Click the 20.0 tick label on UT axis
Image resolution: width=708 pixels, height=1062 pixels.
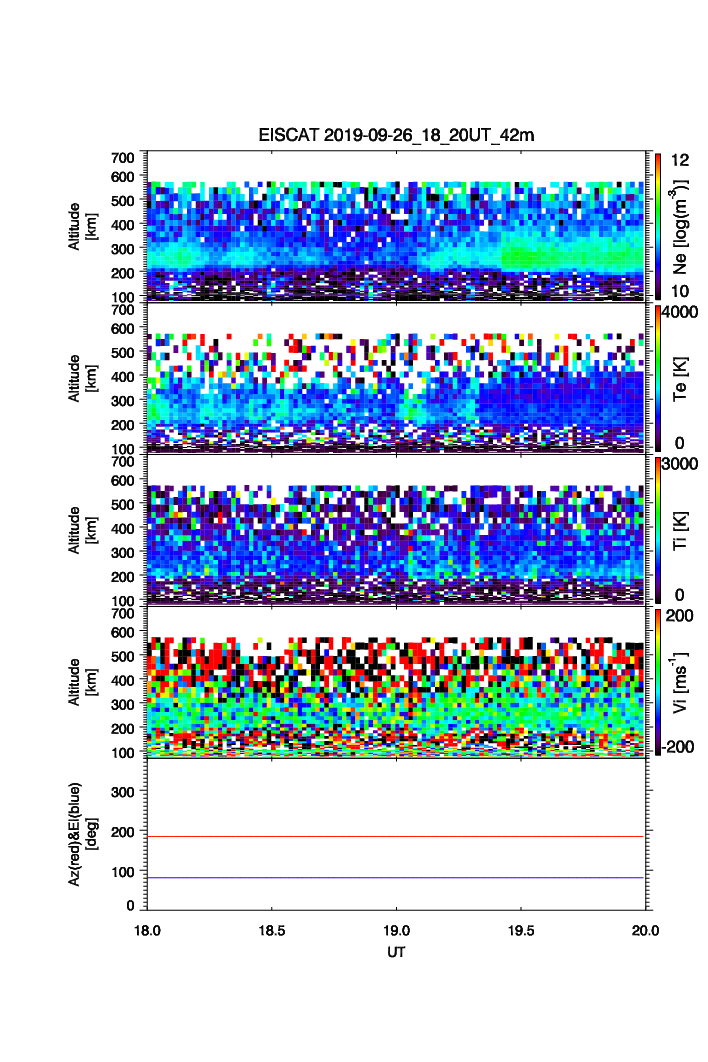point(645,929)
